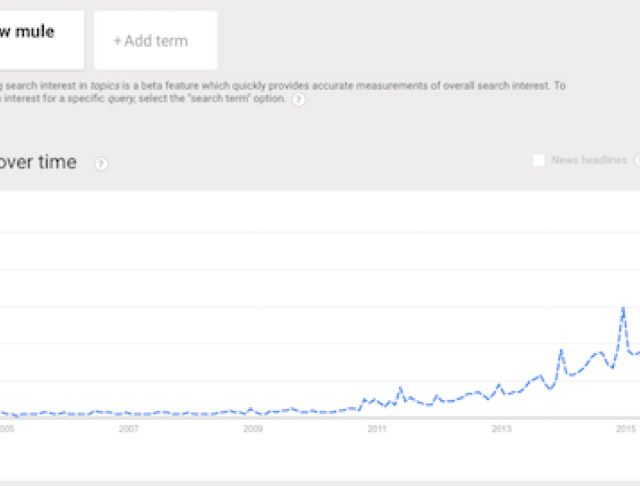The image size is (640, 486).
Task: Click the small 2011 spike on trend line
Action: click(400, 388)
